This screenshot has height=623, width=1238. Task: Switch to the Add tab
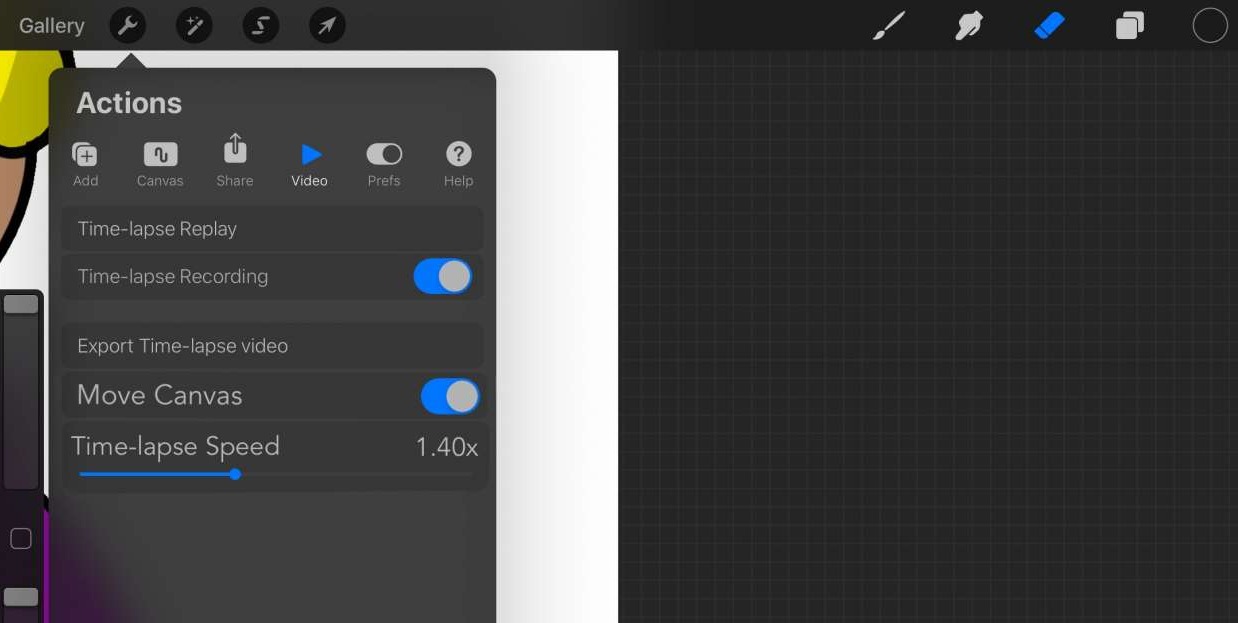pyautogui.click(x=86, y=164)
